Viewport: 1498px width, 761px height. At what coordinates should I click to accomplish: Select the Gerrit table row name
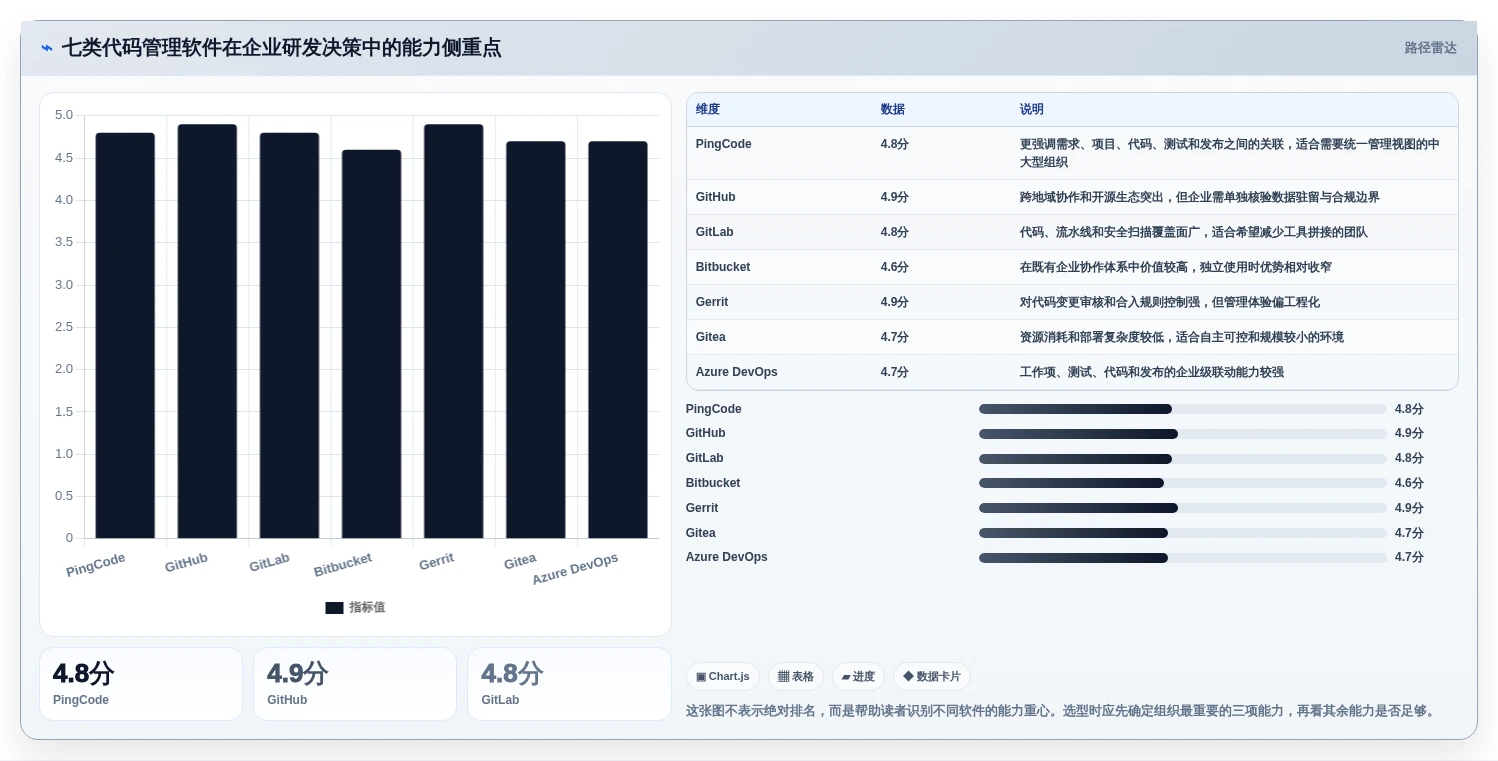[x=712, y=302]
